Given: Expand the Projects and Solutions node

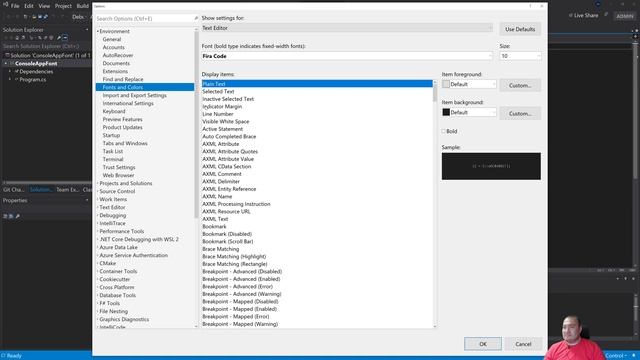Looking at the screenshot, I should [x=98, y=183].
